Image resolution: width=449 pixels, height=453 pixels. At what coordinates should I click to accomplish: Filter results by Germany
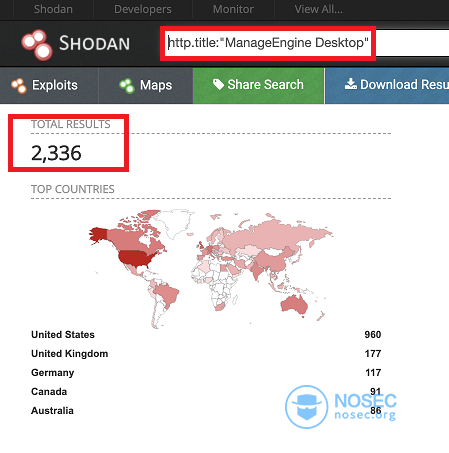(x=53, y=373)
